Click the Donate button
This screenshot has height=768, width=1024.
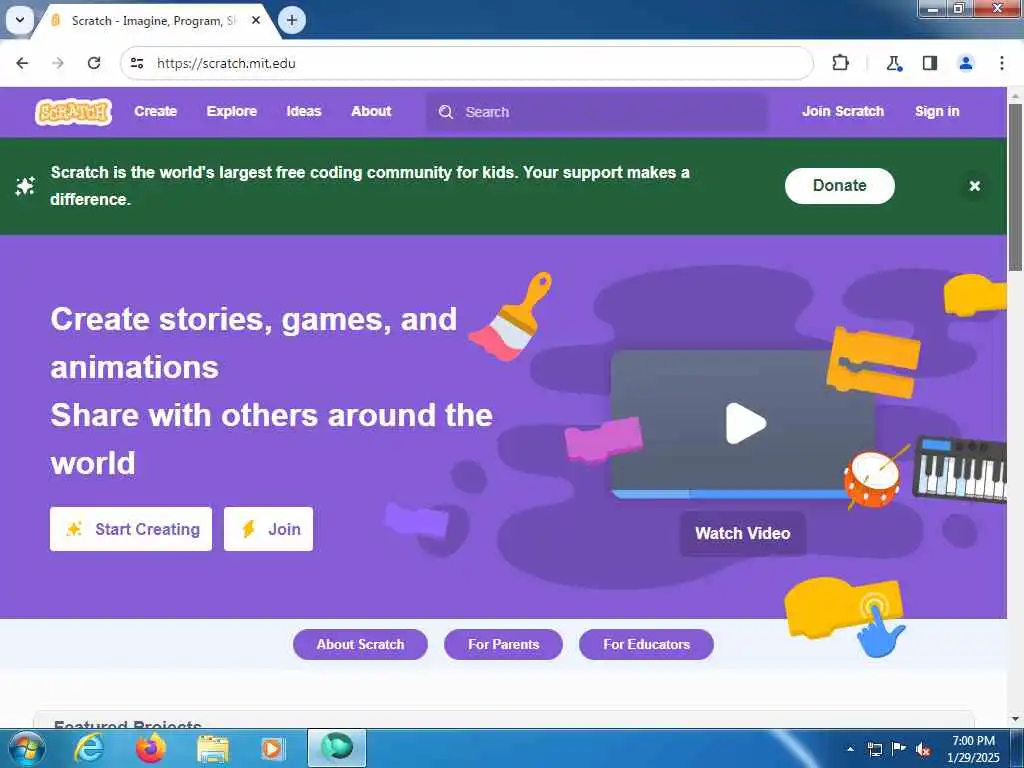coord(840,186)
